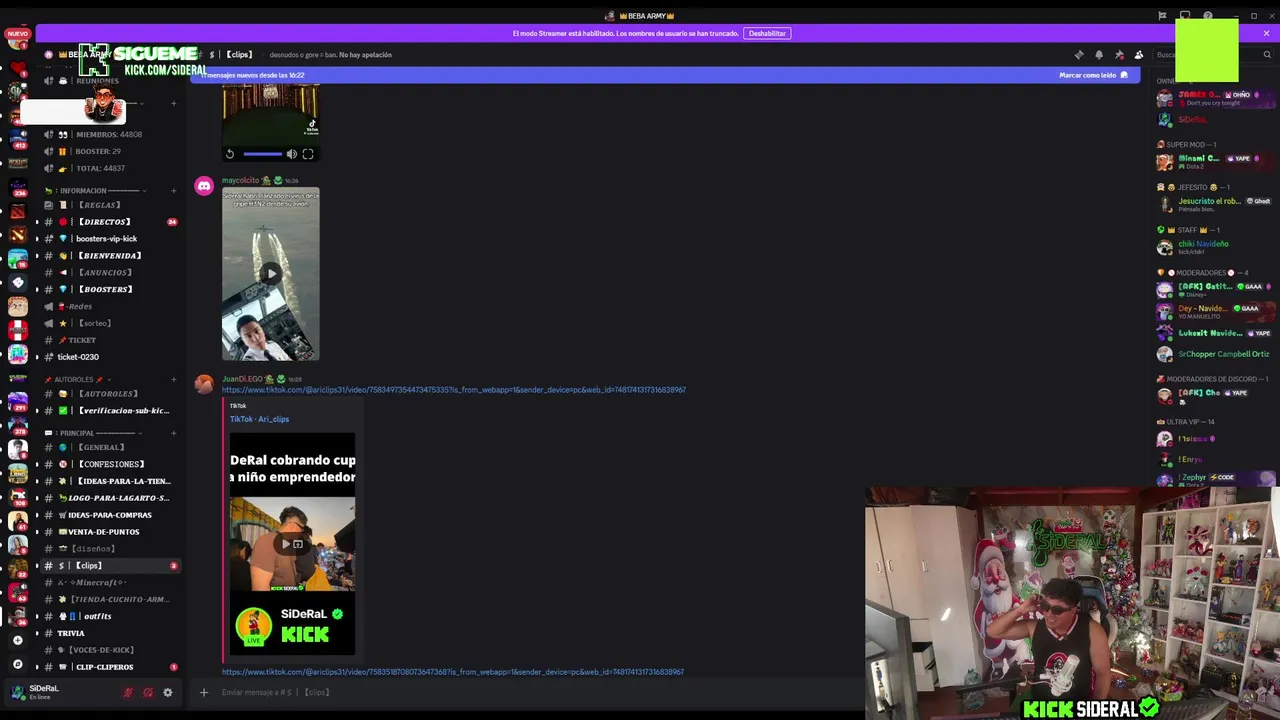Toggle member list icon
Screen dimensions: 1280x720
[x=1139, y=55]
